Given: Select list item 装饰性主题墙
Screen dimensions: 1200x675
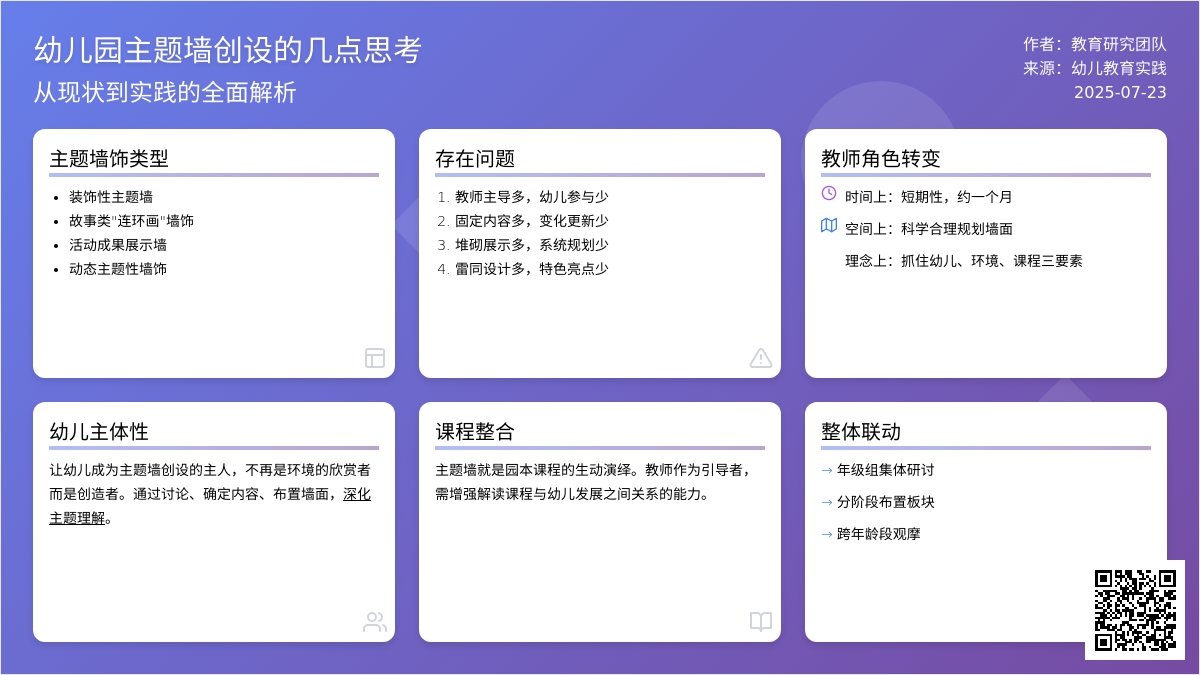Looking at the screenshot, I should pos(111,197).
